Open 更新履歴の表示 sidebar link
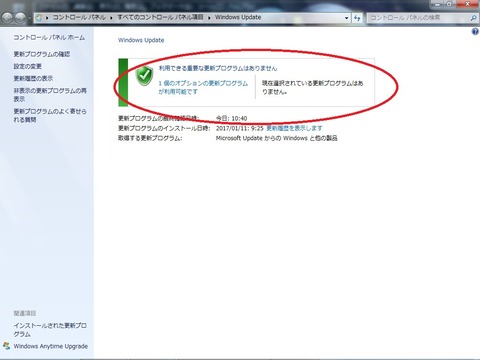Viewport: 480px width, 360px height. [33, 78]
